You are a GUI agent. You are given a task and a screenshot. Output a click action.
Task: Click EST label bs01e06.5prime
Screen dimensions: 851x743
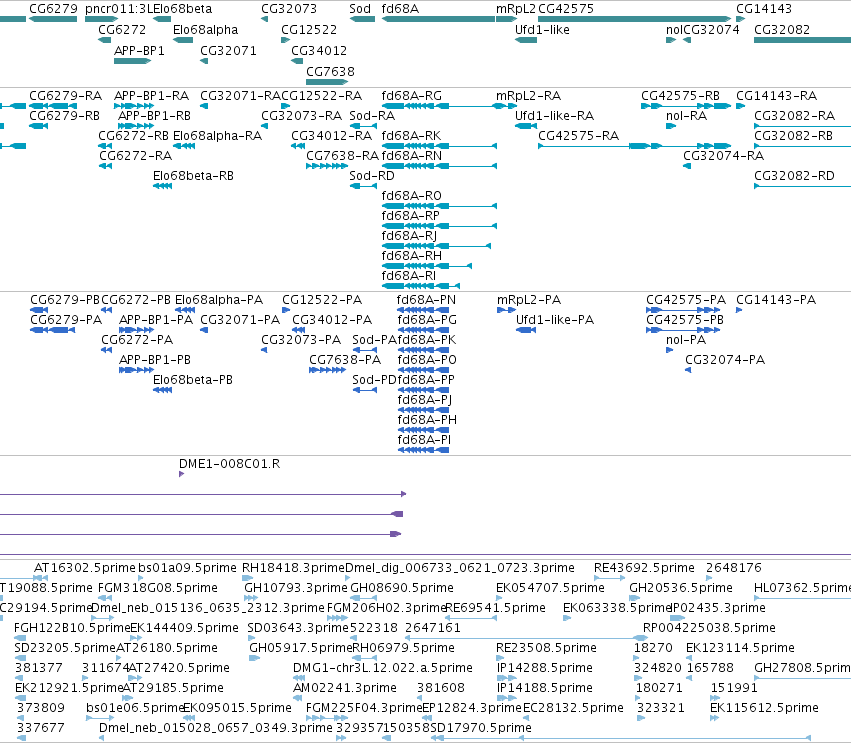pos(135,708)
